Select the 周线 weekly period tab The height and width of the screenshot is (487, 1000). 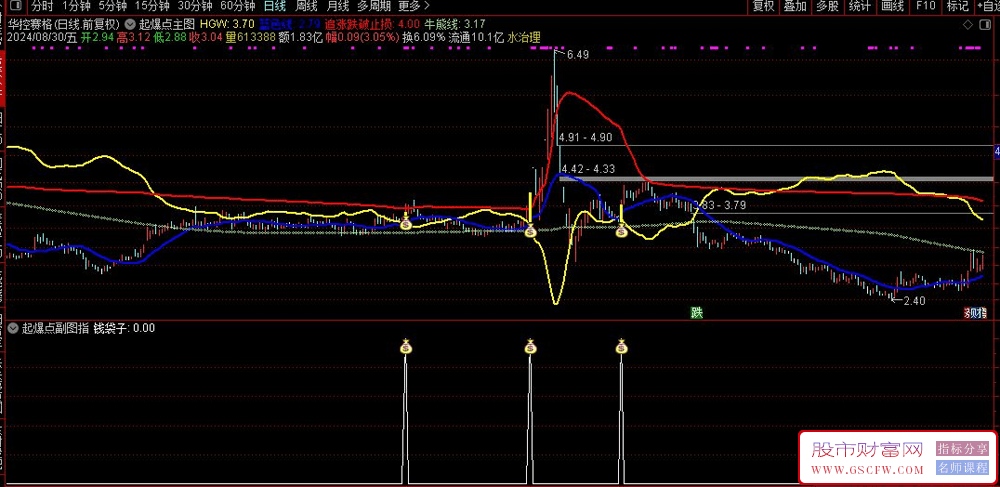307,6
